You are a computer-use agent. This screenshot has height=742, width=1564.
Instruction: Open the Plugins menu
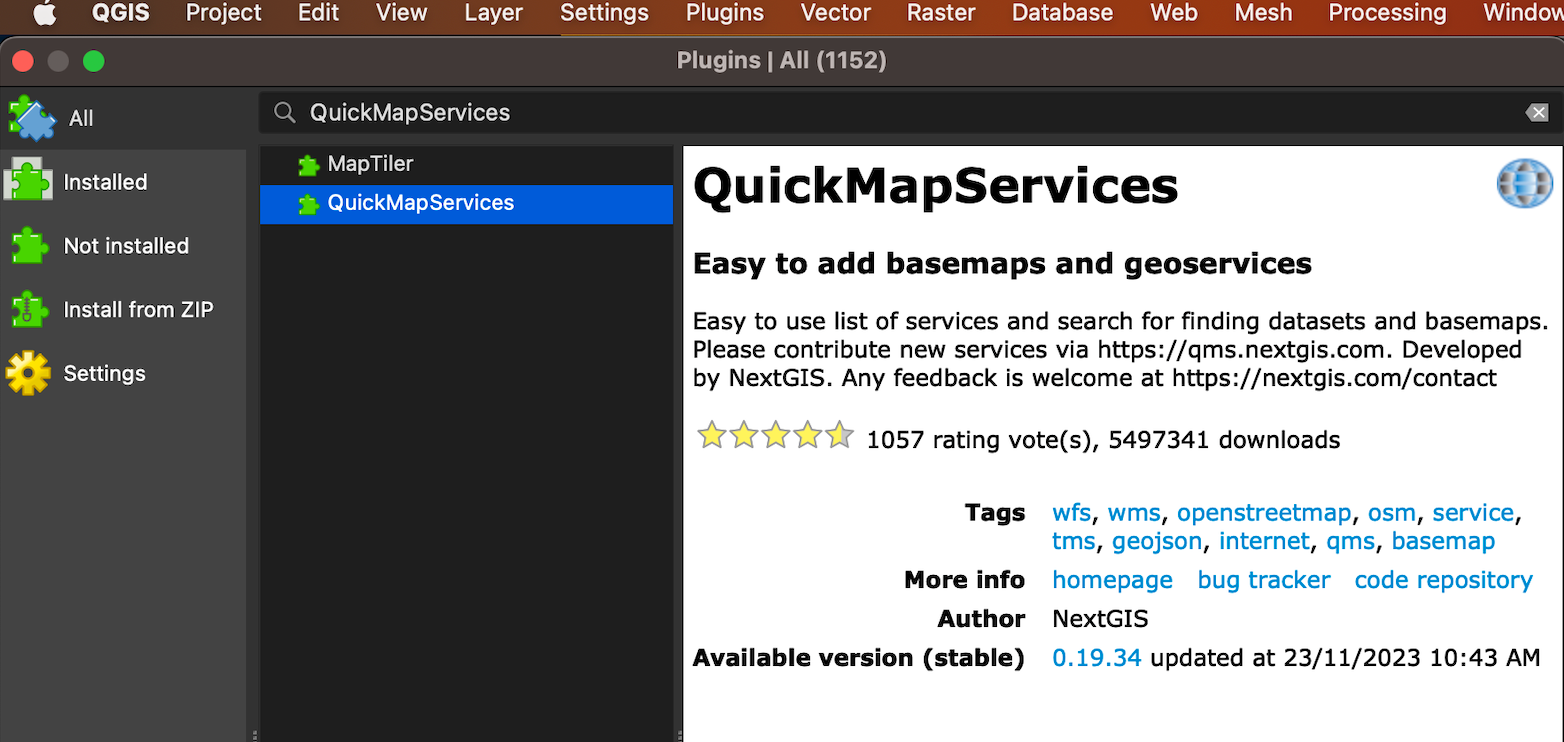coord(724,13)
